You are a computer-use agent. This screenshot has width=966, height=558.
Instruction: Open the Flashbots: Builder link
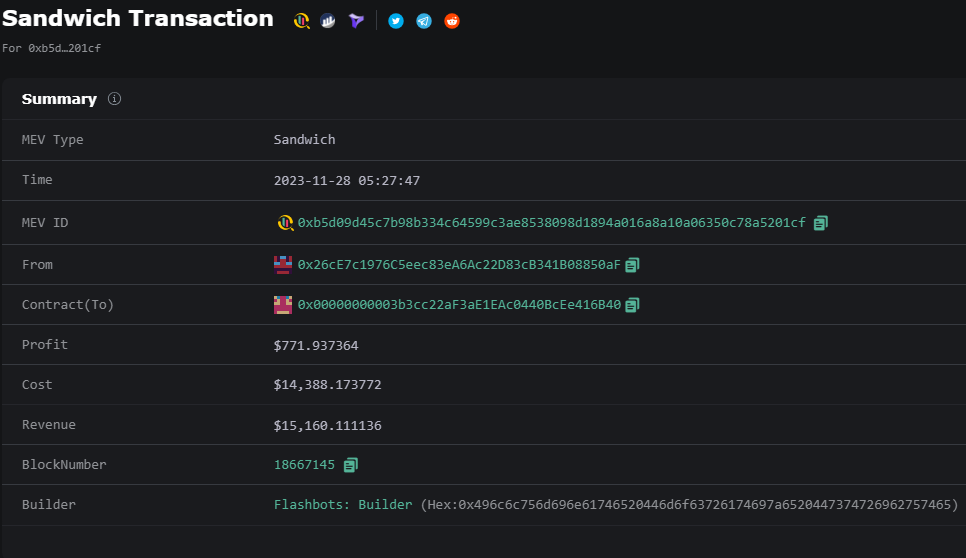pyautogui.click(x=343, y=505)
